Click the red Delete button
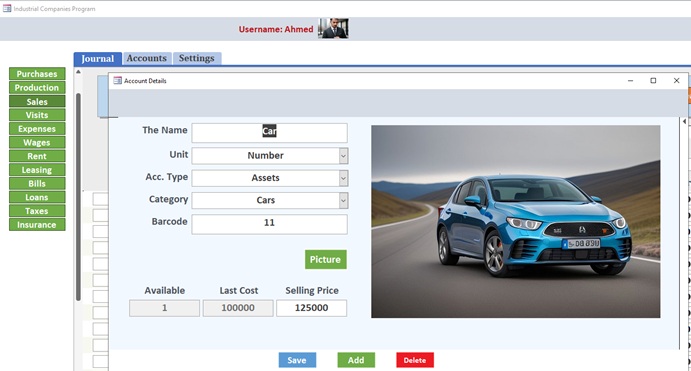Screen dimensions: 691x371 [415, 360]
